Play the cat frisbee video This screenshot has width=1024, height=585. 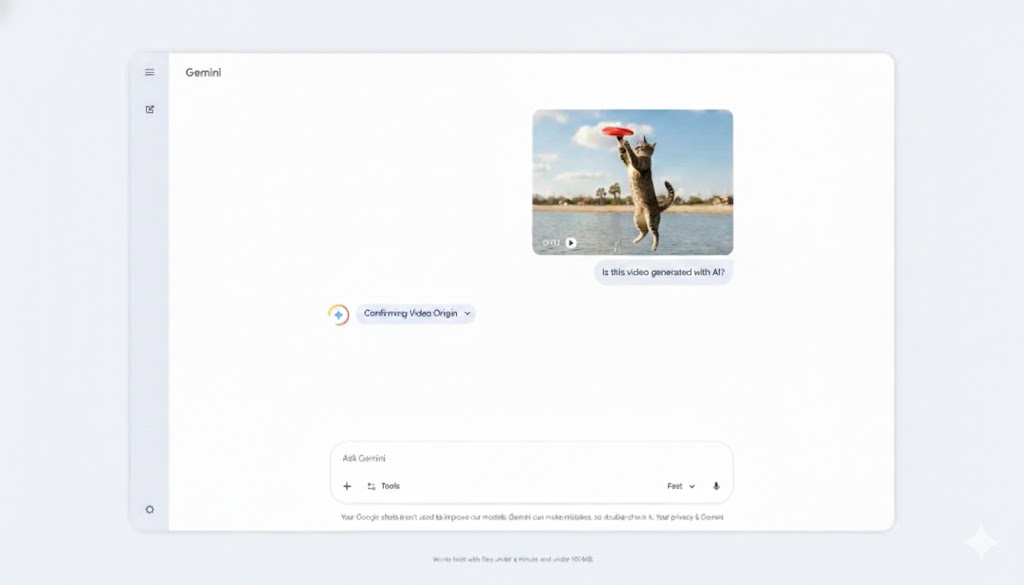(x=571, y=242)
